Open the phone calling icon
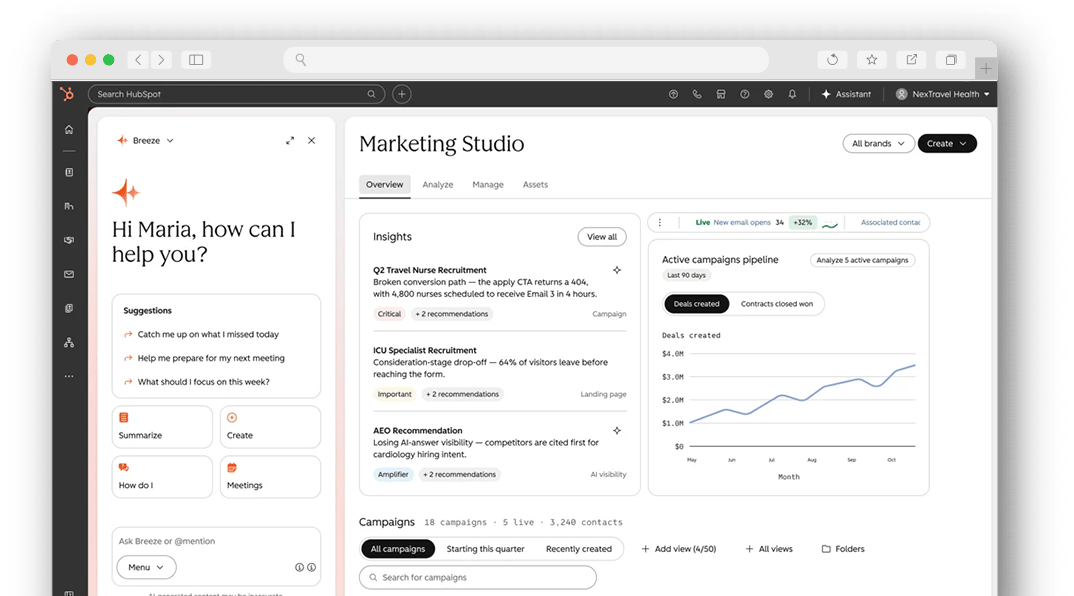 697,95
